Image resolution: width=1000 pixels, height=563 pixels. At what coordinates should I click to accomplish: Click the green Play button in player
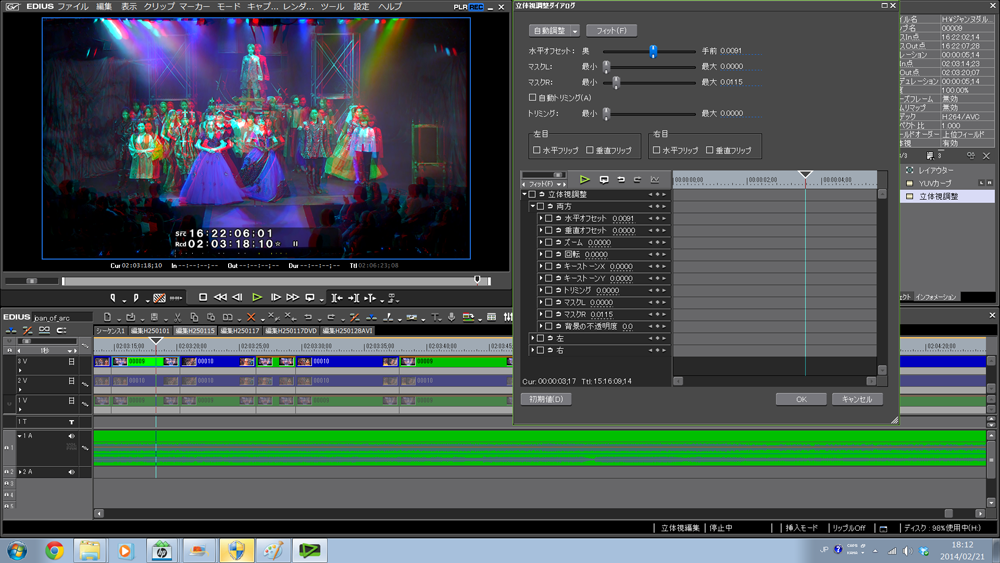(x=256, y=297)
